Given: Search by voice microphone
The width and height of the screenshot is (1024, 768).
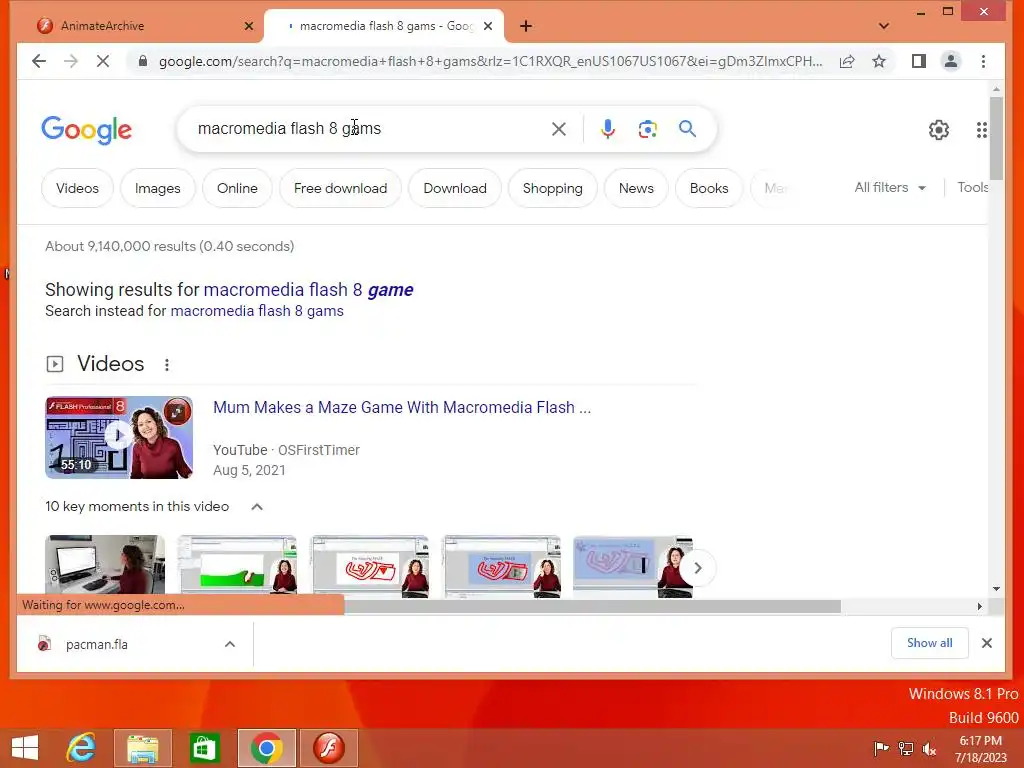Looking at the screenshot, I should point(607,129).
